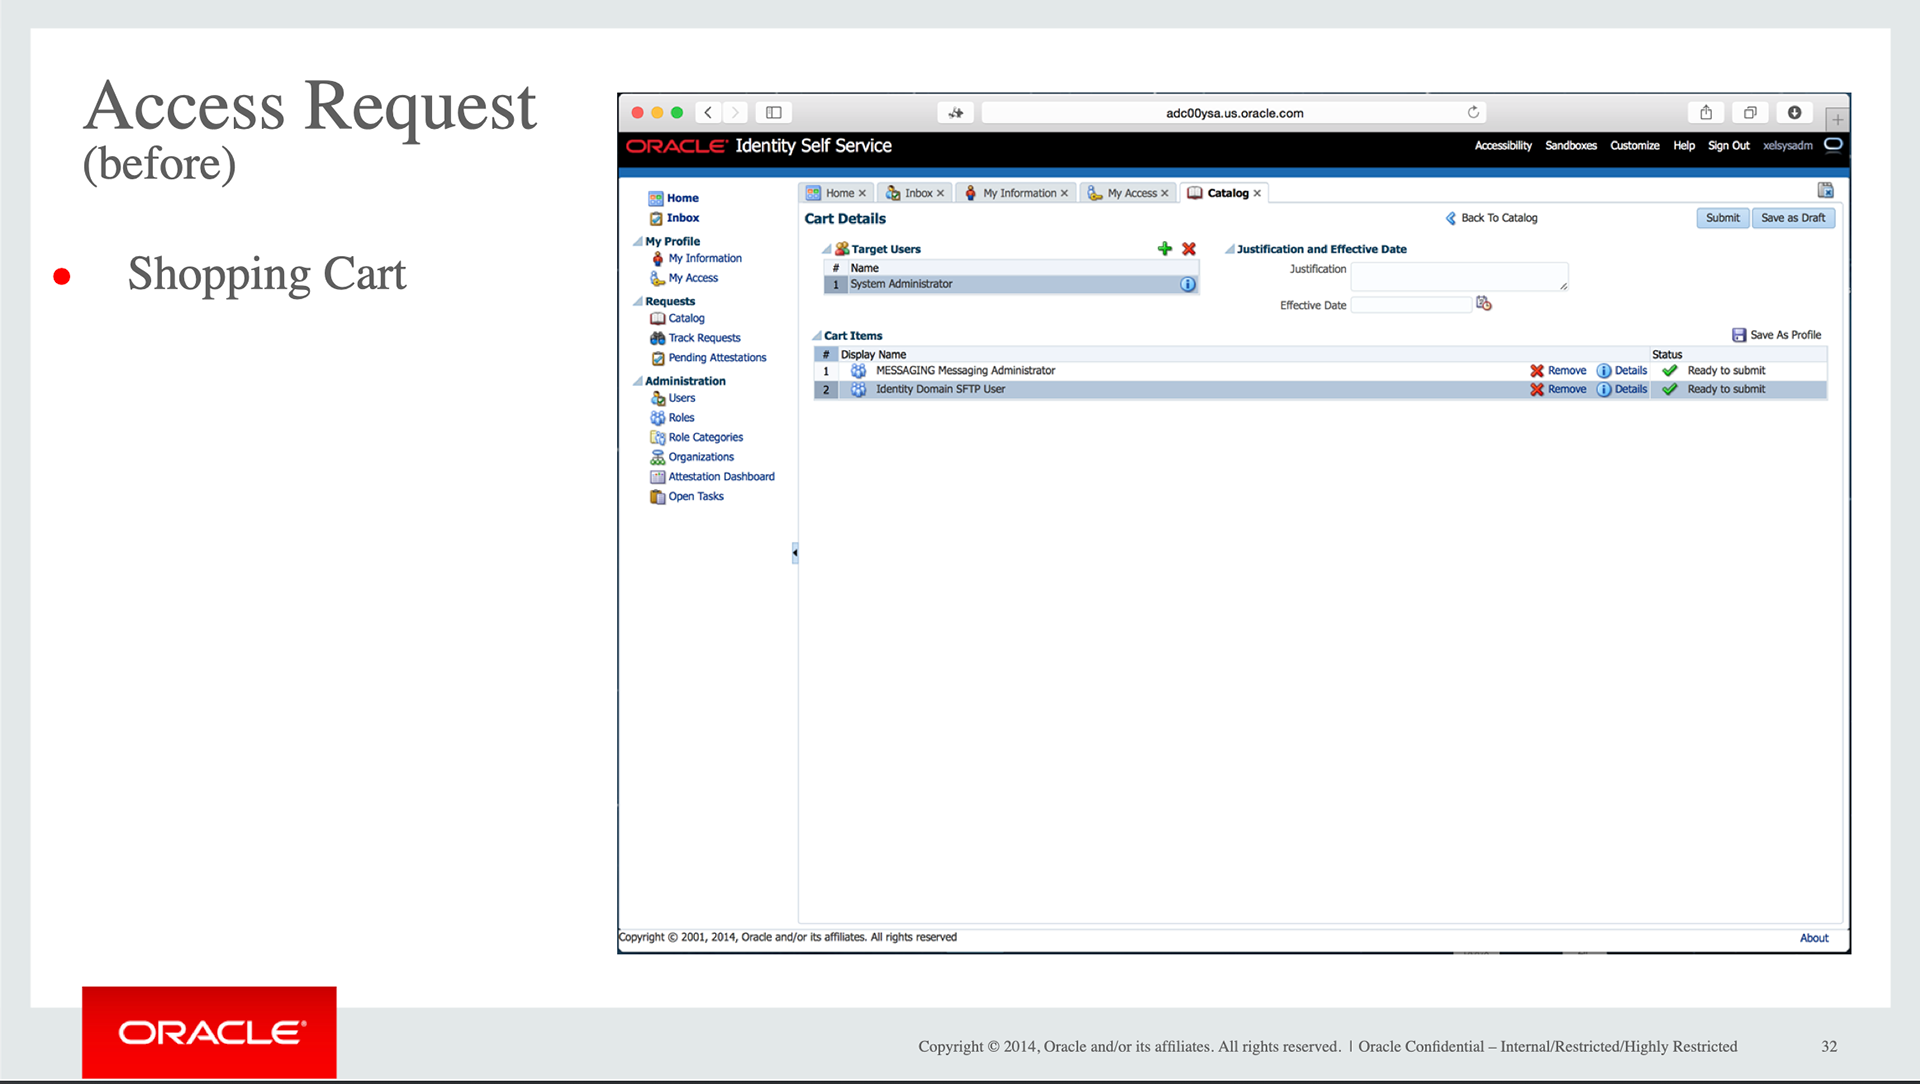Click into the Justification text box

pos(1459,277)
